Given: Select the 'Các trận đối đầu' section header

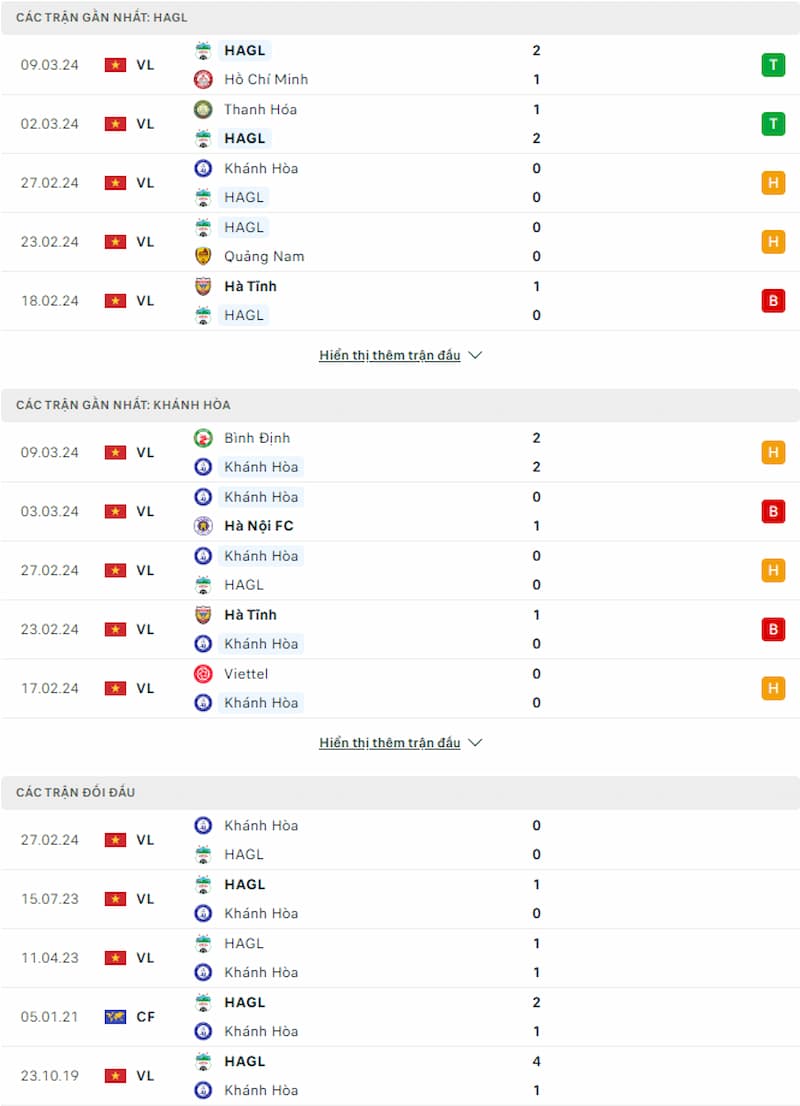Looking at the screenshot, I should pyautogui.click(x=400, y=792).
